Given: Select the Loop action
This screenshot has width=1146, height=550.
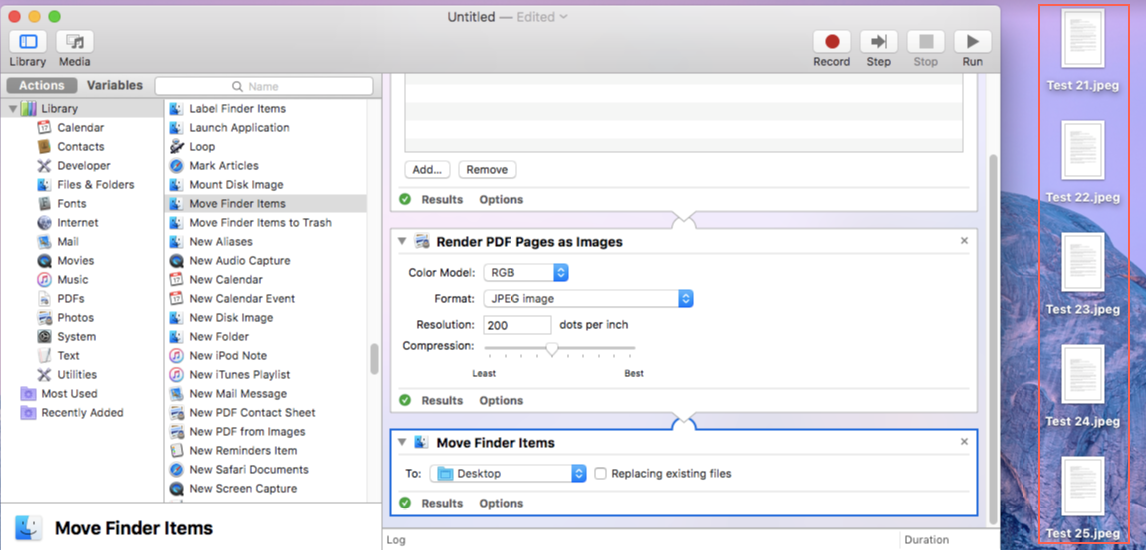Looking at the screenshot, I should 202,147.
